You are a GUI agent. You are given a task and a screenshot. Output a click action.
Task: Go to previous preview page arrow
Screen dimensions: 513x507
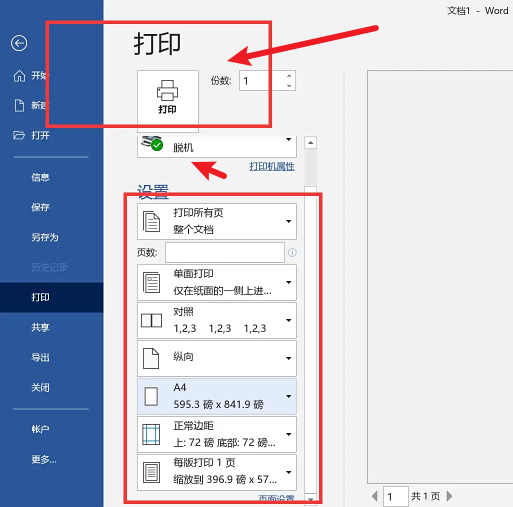click(375, 496)
